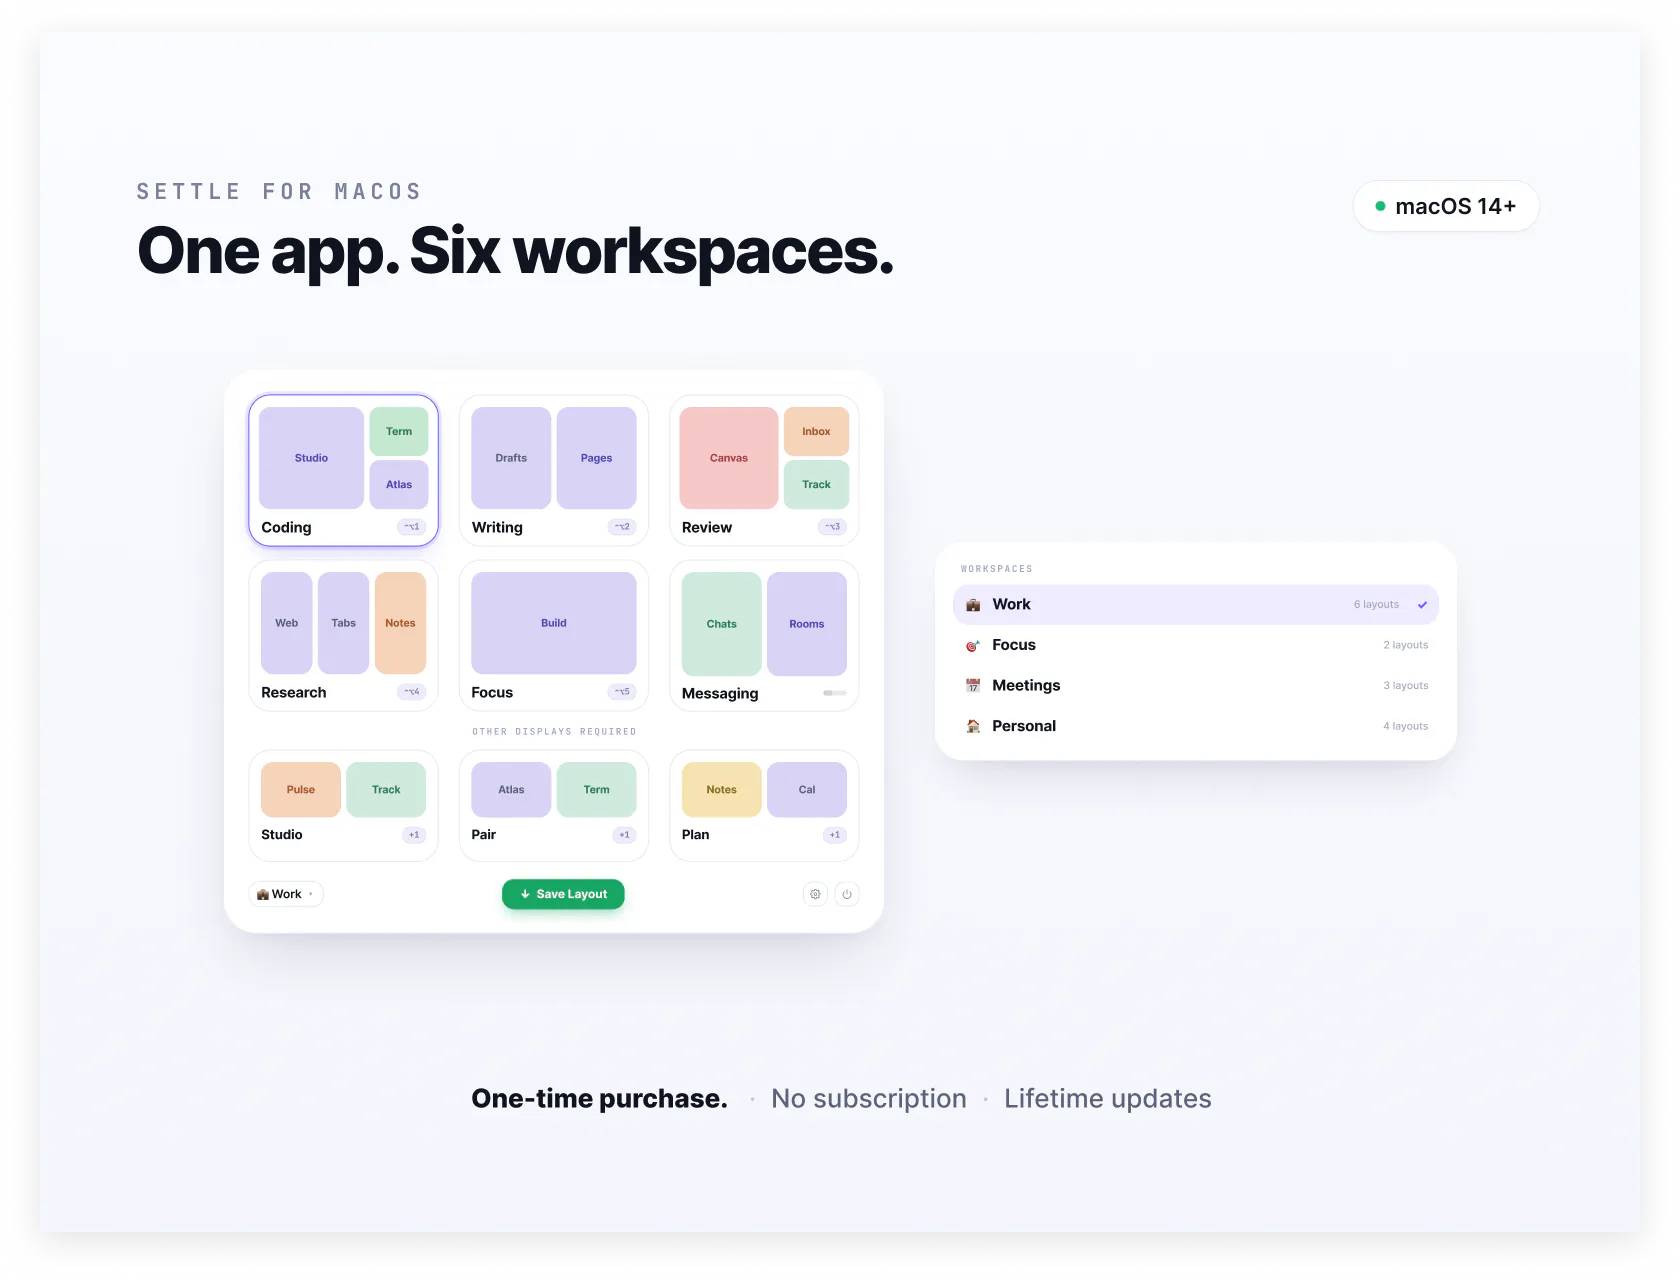Viewport: 1680px width, 1280px height.
Task: Select the Work workspace row
Action: tap(1196, 605)
